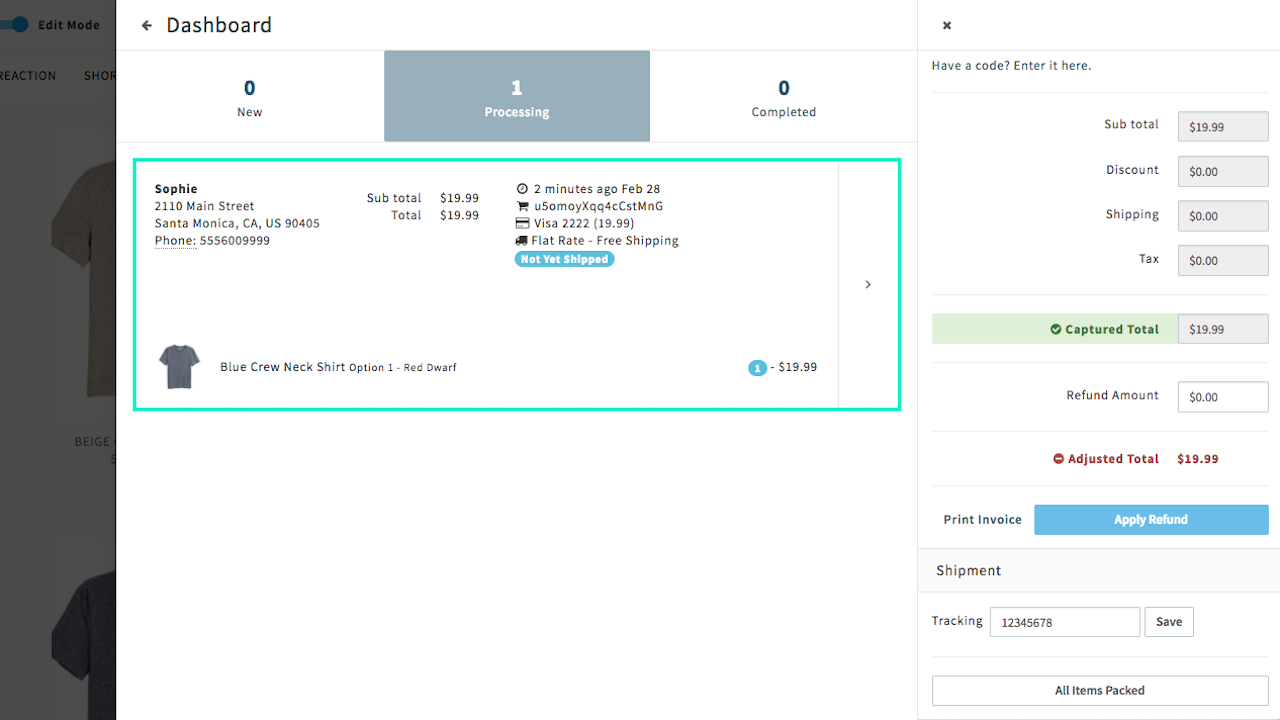1280x720 pixels.
Task: Click the green check icon by Captured Total
Action: coord(1056,329)
